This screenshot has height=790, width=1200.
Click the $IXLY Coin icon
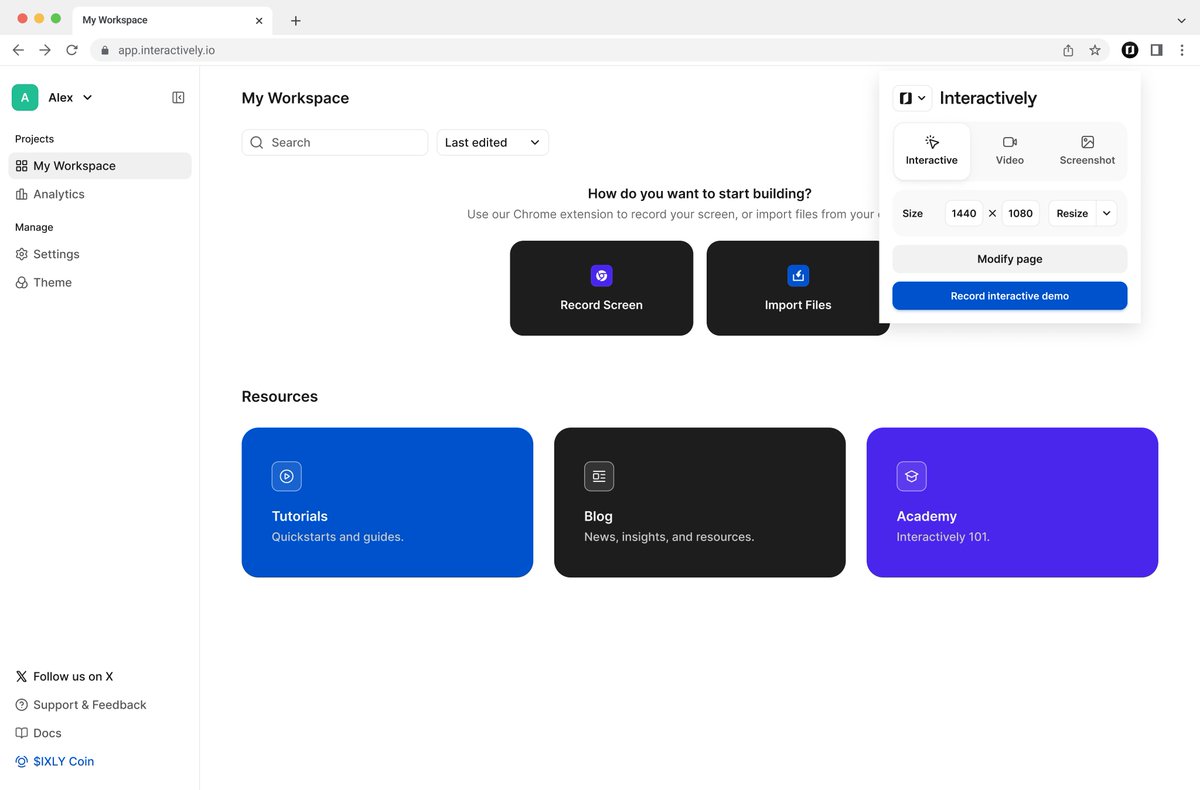tap(21, 761)
